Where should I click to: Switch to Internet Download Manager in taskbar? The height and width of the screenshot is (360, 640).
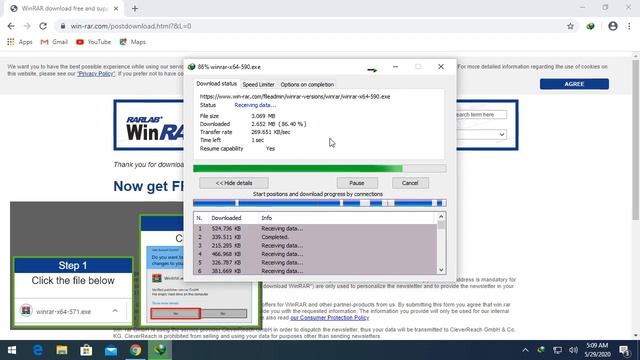point(160,350)
